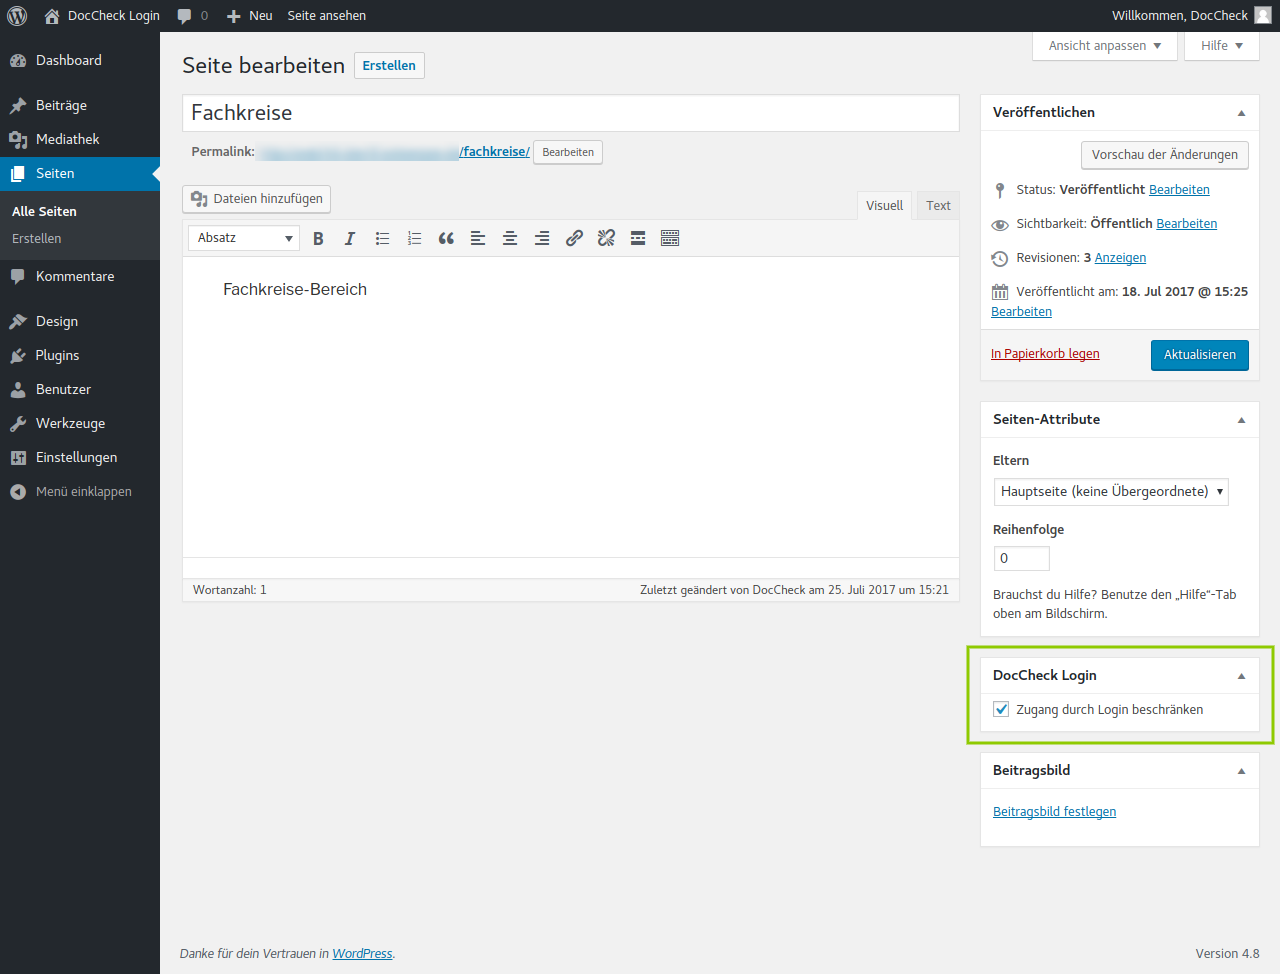This screenshot has width=1280, height=974.
Task: Edit Sichtbarkeit via Bearbeiten link
Action: click(1186, 224)
